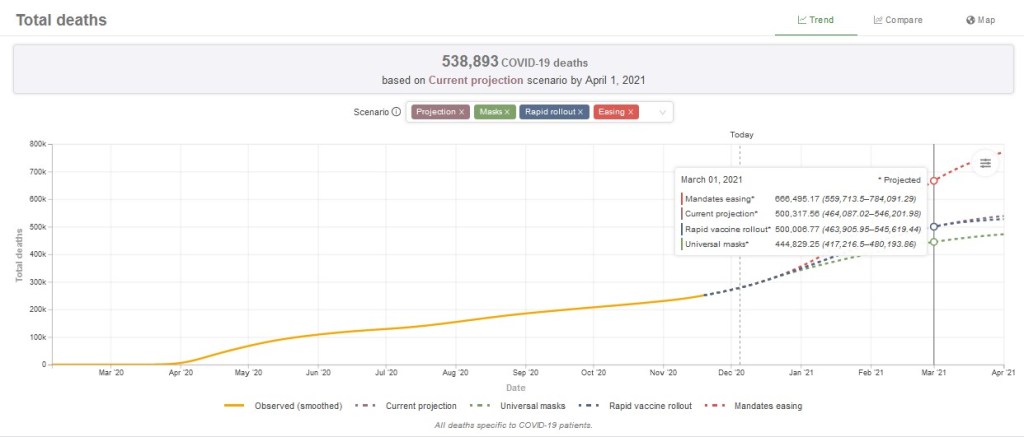Image resolution: width=1024 pixels, height=437 pixels.
Task: Toggle Observed (smoothed) series in legend
Action: (x=285, y=406)
